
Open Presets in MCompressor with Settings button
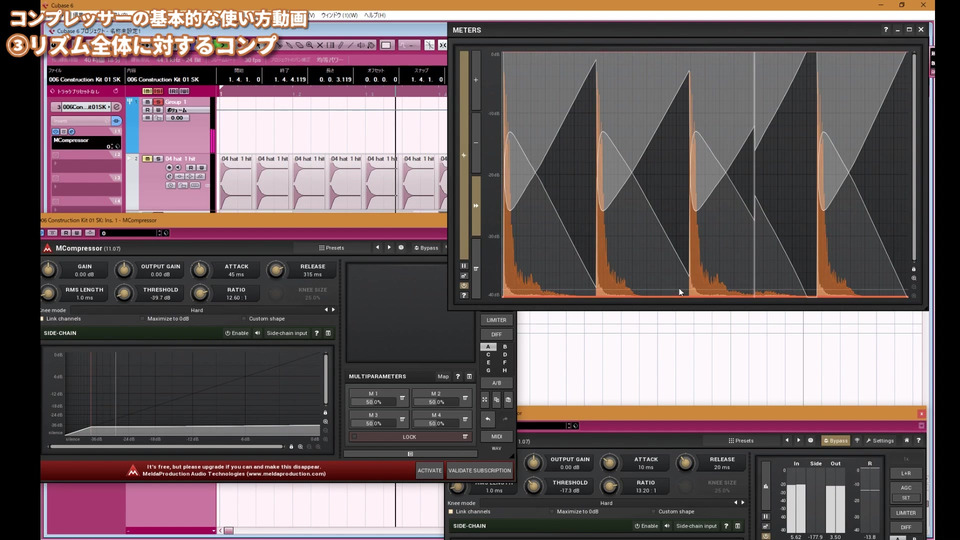741,440
